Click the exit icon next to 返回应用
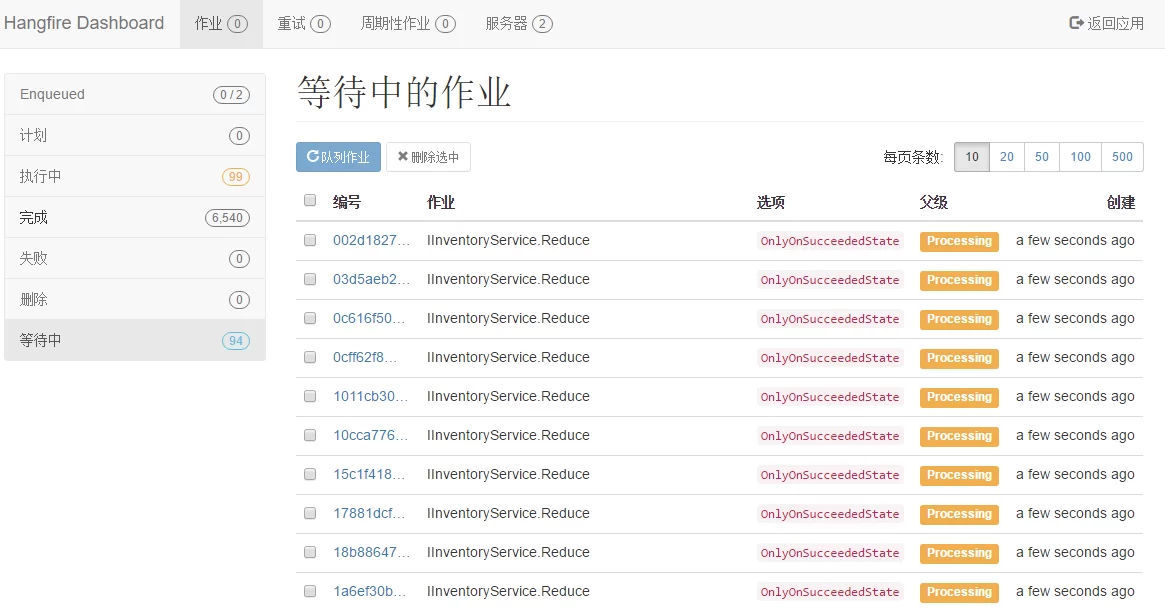Image resolution: width=1165 pixels, height=612 pixels. (1075, 22)
